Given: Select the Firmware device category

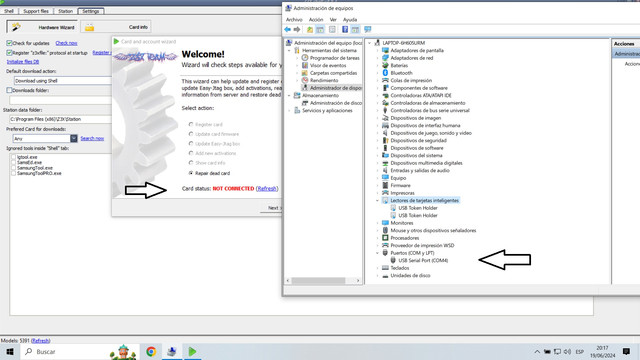Looking at the screenshot, I should (x=400, y=185).
